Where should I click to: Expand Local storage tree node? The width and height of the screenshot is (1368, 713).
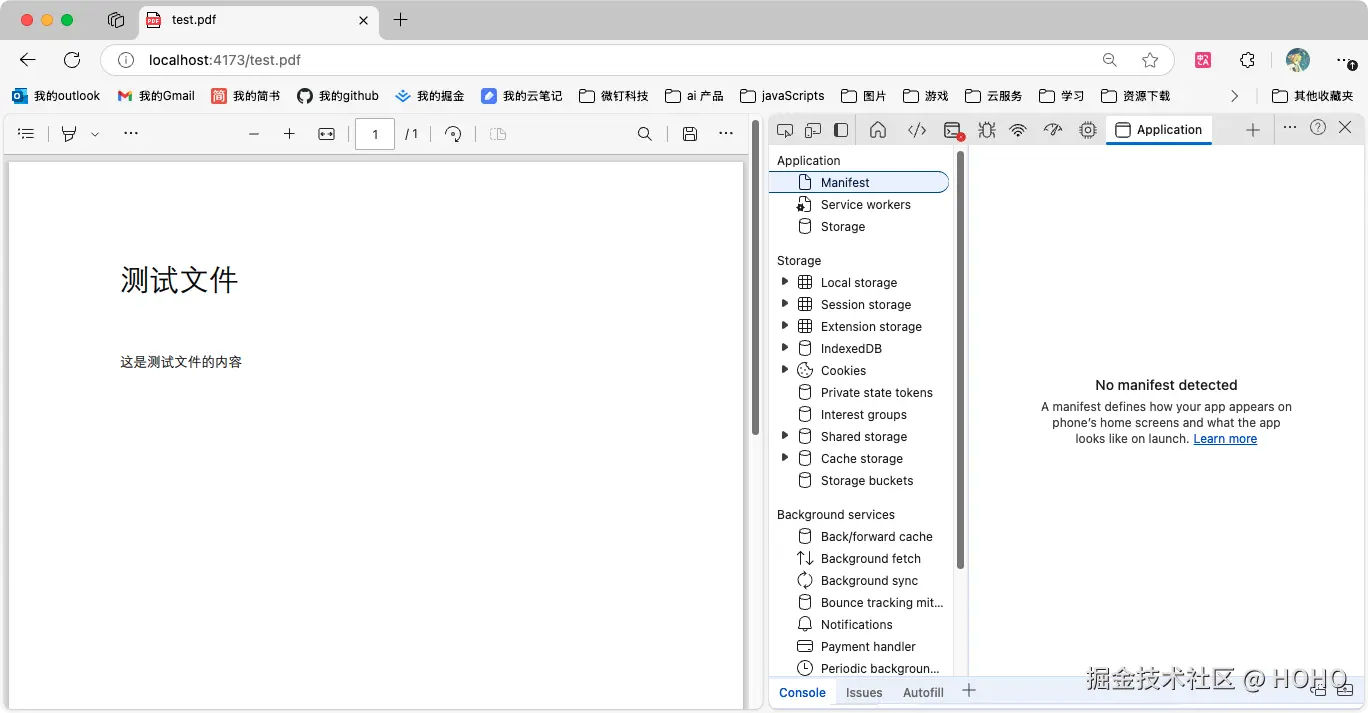pos(785,282)
